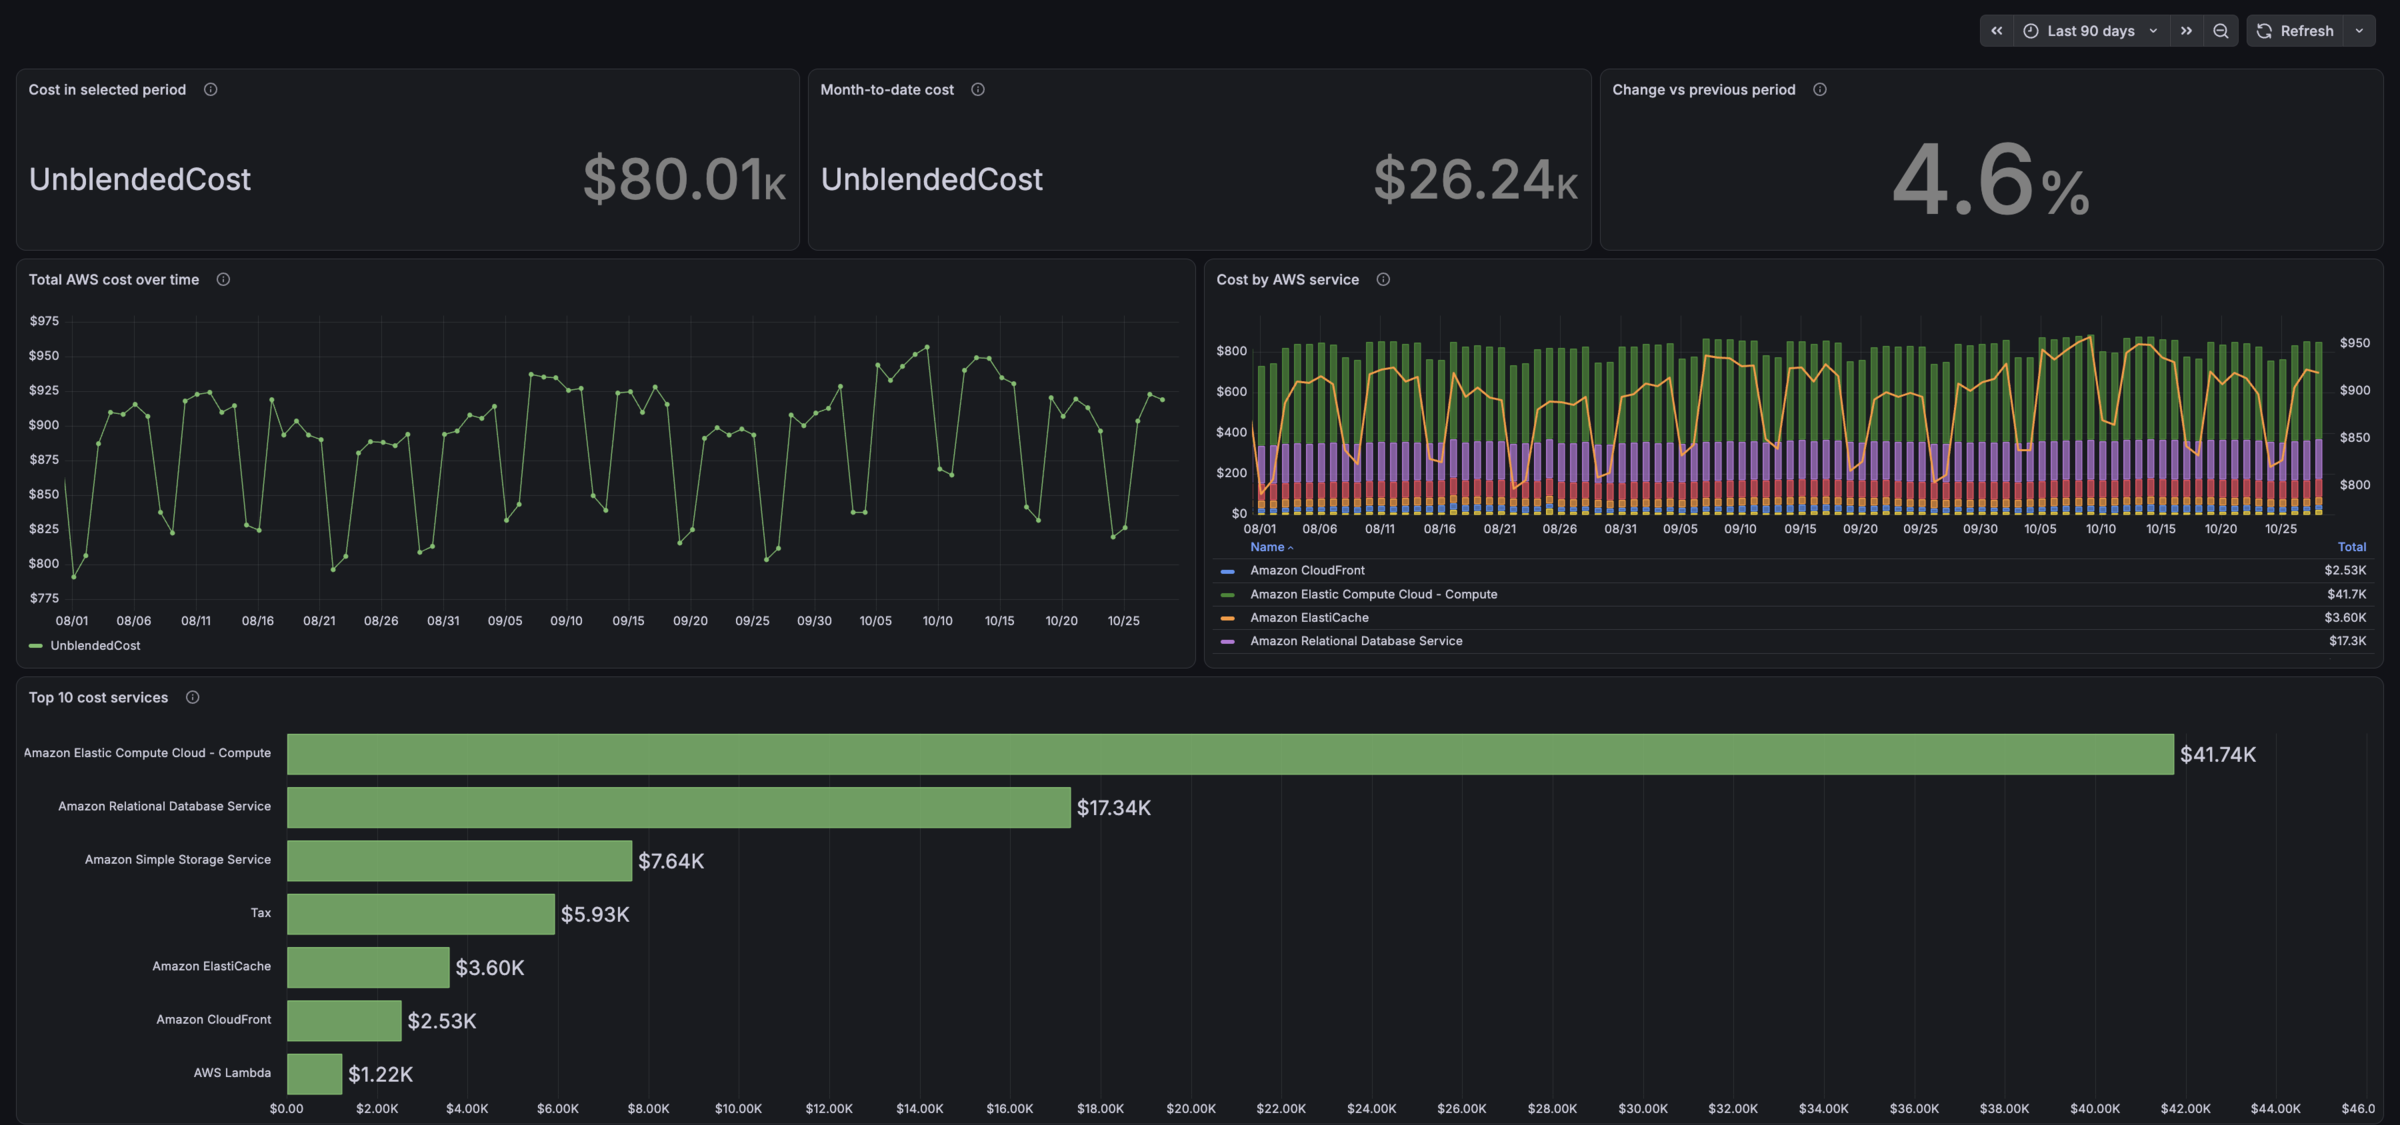The width and height of the screenshot is (2400, 1125).
Task: Open Cost by AWS service panel title
Action: [1287, 280]
